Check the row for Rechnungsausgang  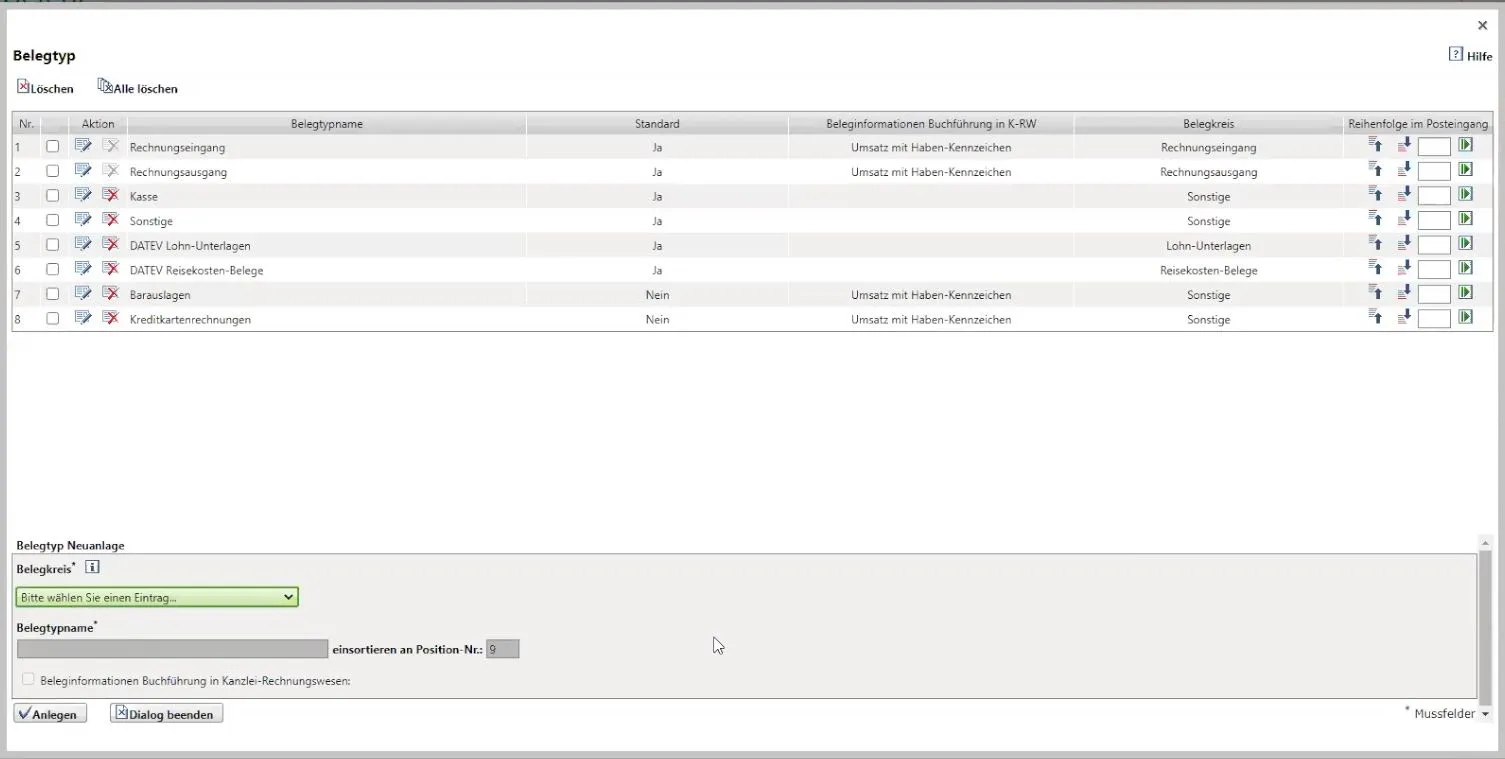[52, 170]
